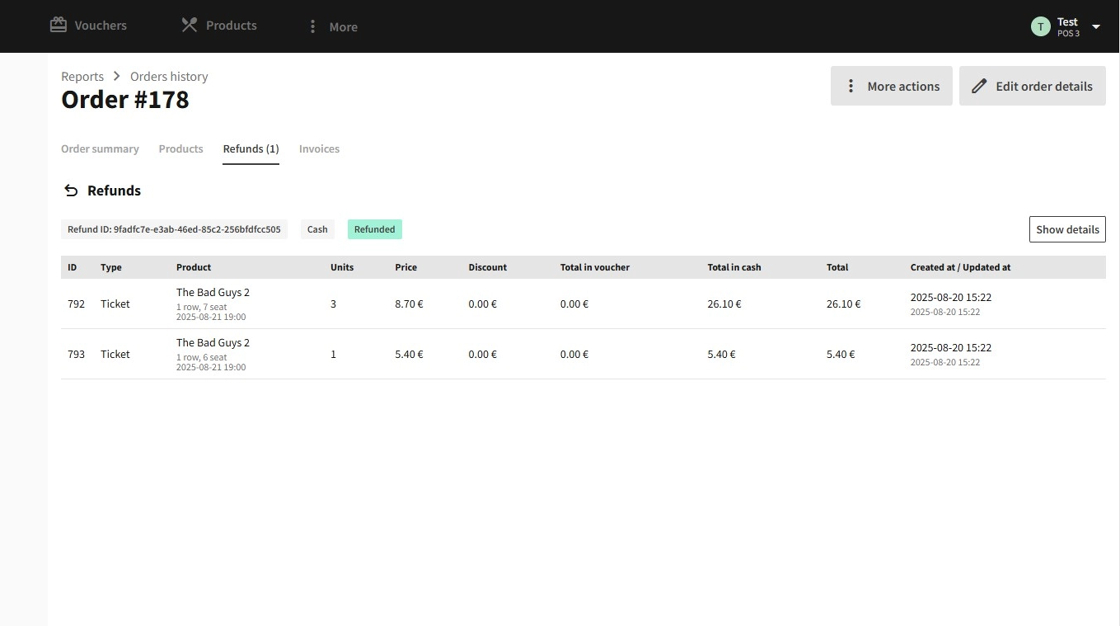Click the Products fork and knife icon

(x=189, y=25)
